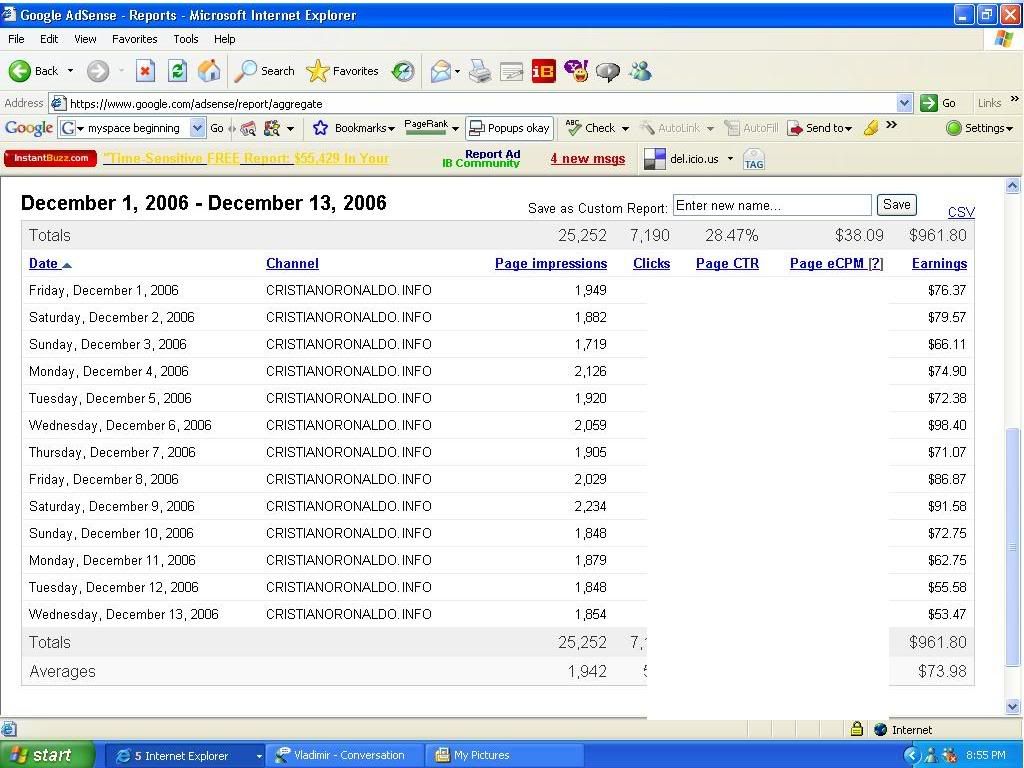
Task: Expand the del.icio.us dropdown arrow
Action: [x=730, y=159]
